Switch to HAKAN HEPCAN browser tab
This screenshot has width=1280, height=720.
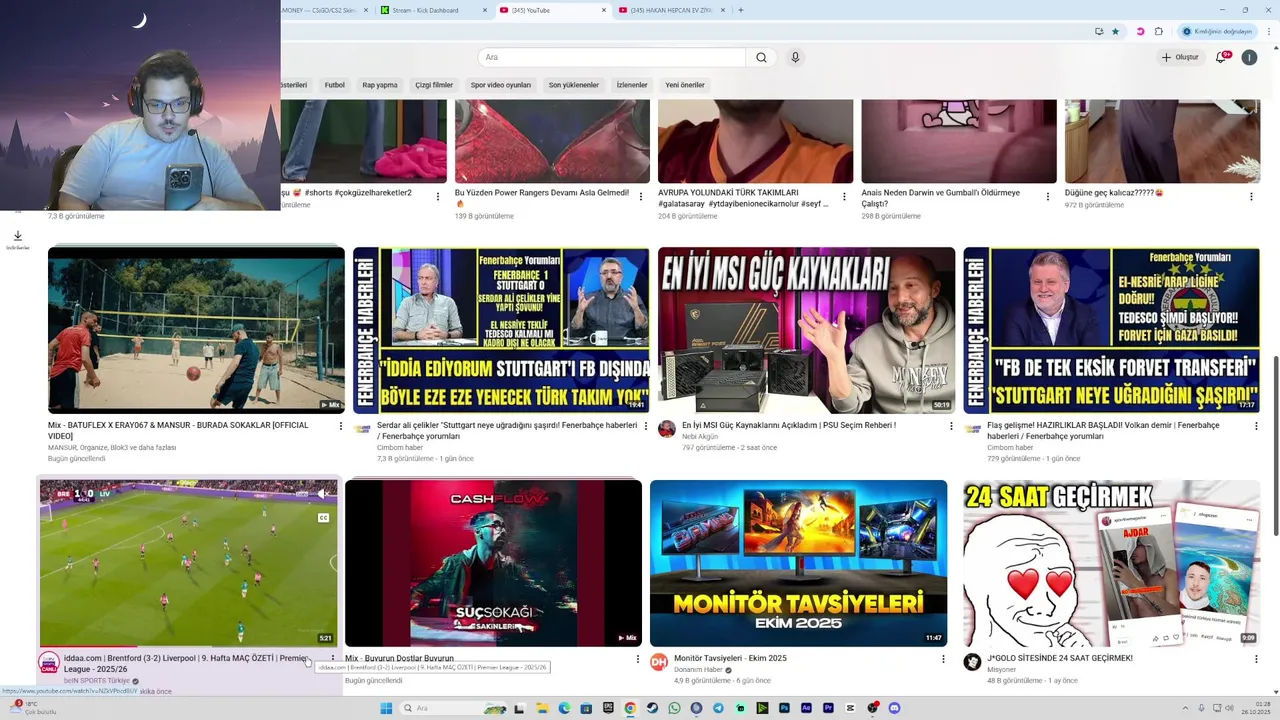click(670, 10)
